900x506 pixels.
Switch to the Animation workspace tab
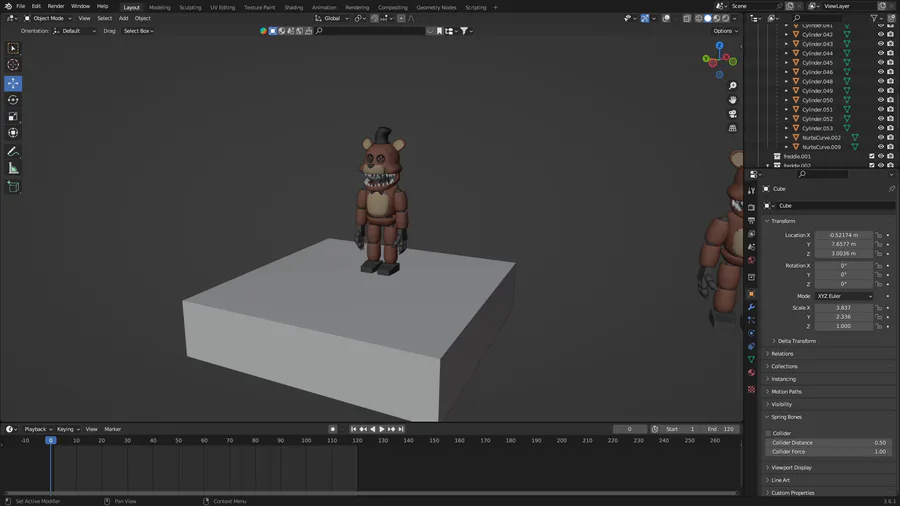click(324, 7)
